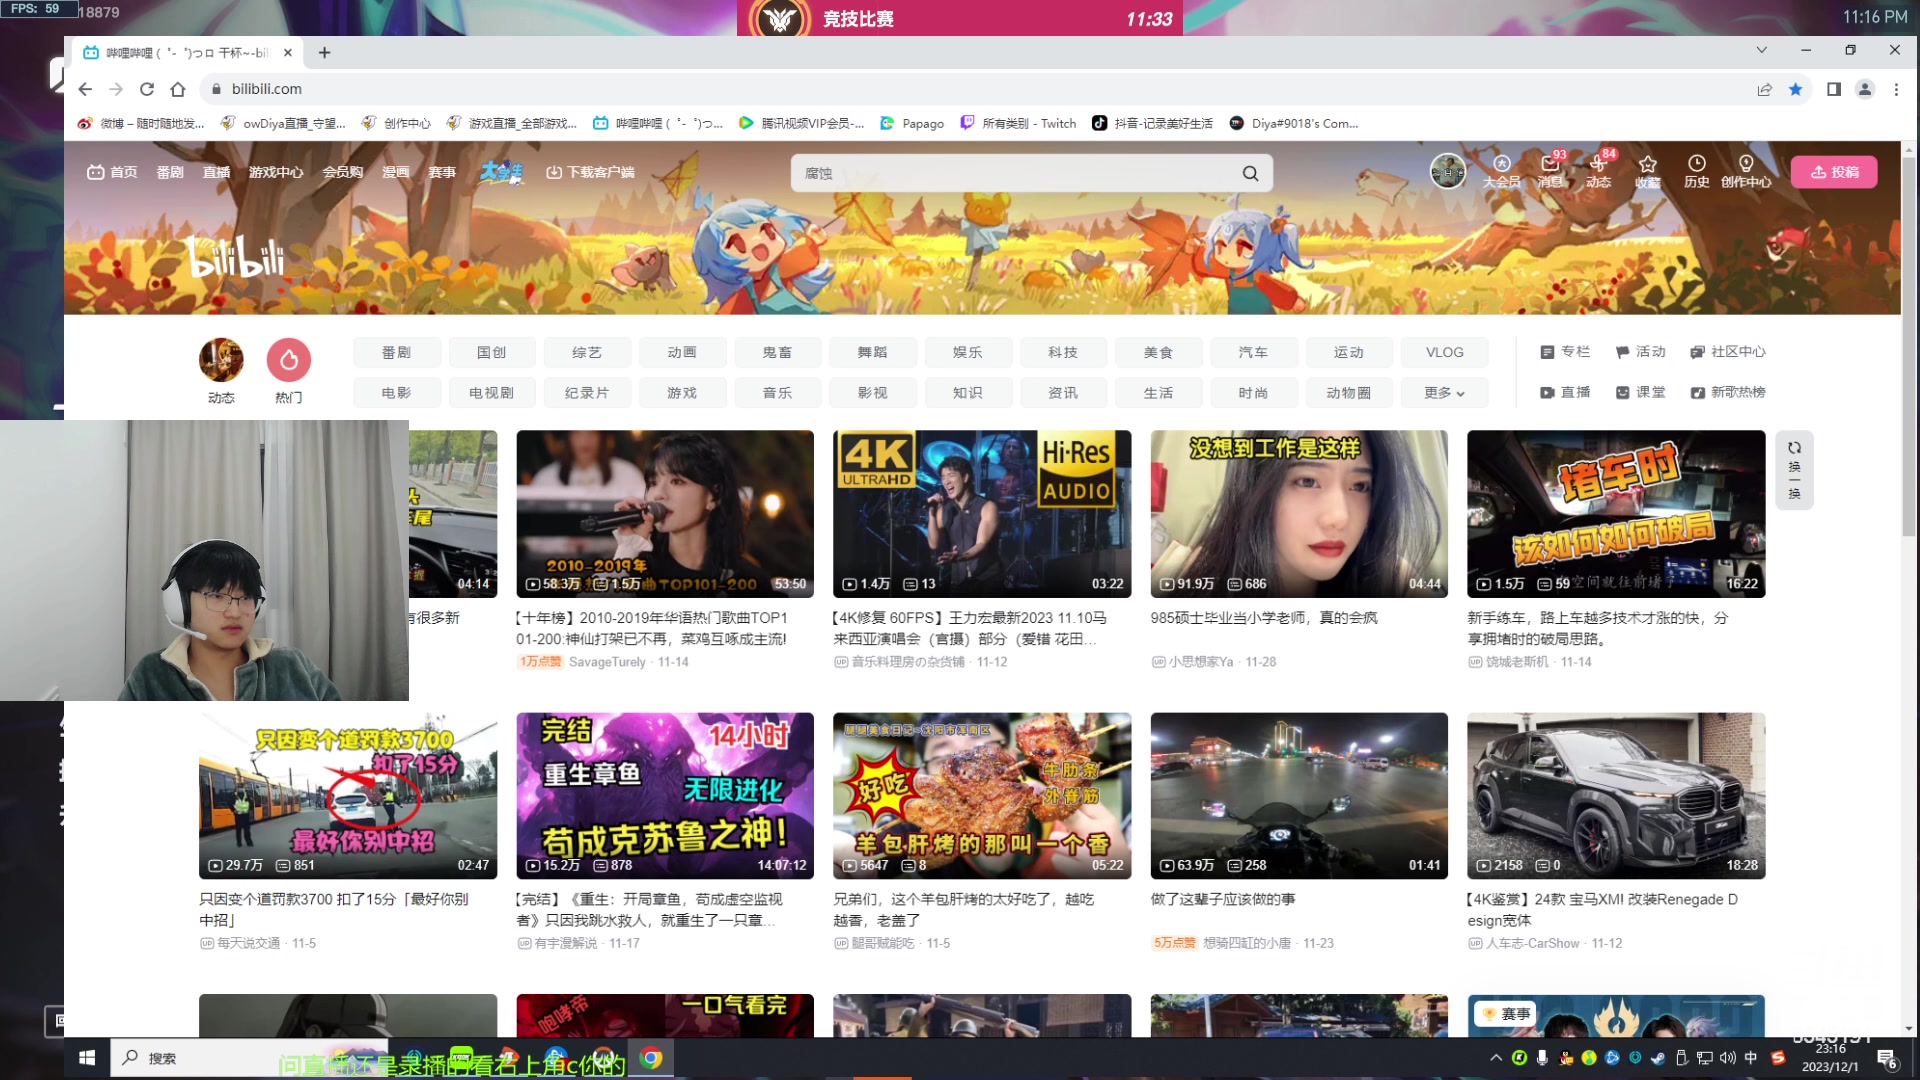1920x1080 pixels.
Task: Click the volume speaker icon in system tray
Action: click(1727, 1058)
